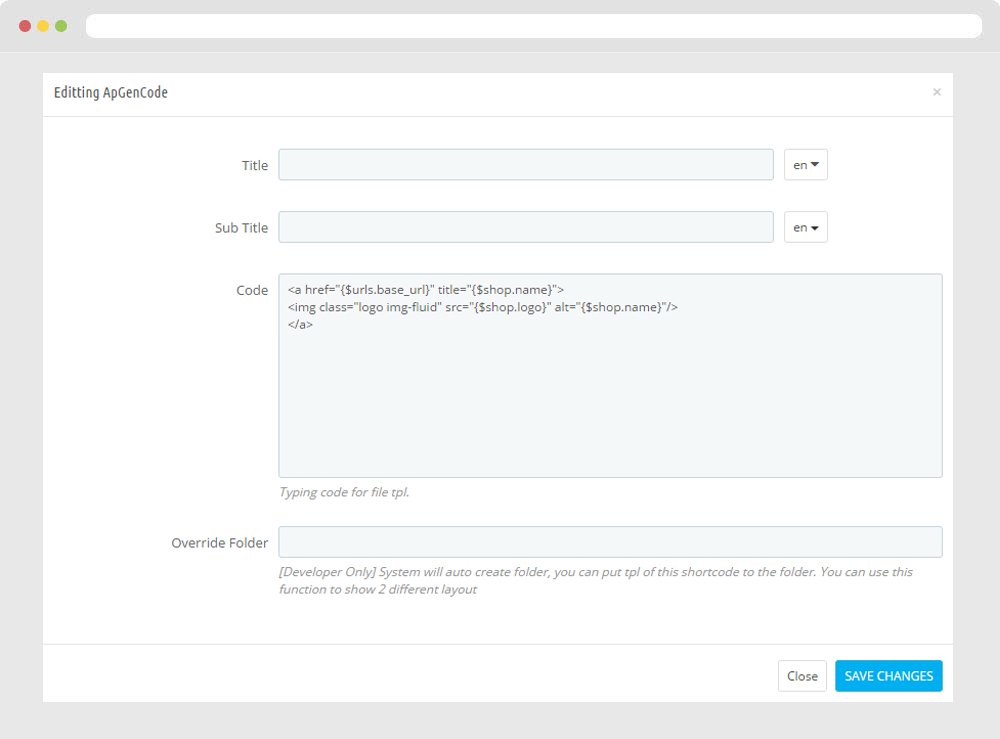
Task: Click the "<a href="{$urls.base_url}"" code line
Action: point(426,290)
